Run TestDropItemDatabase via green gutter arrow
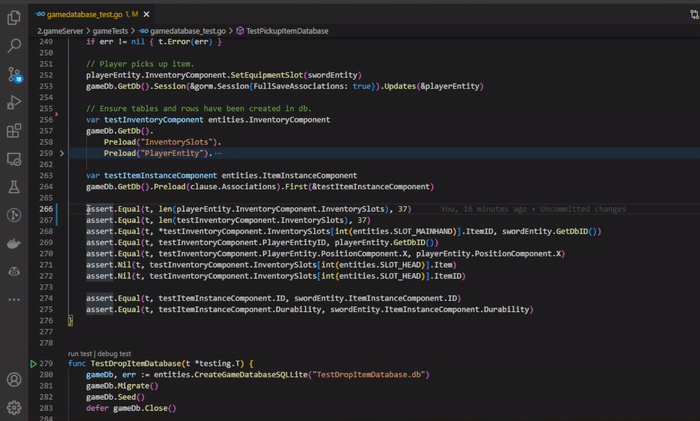Screen dimensions: 700x421 coord(33,363)
